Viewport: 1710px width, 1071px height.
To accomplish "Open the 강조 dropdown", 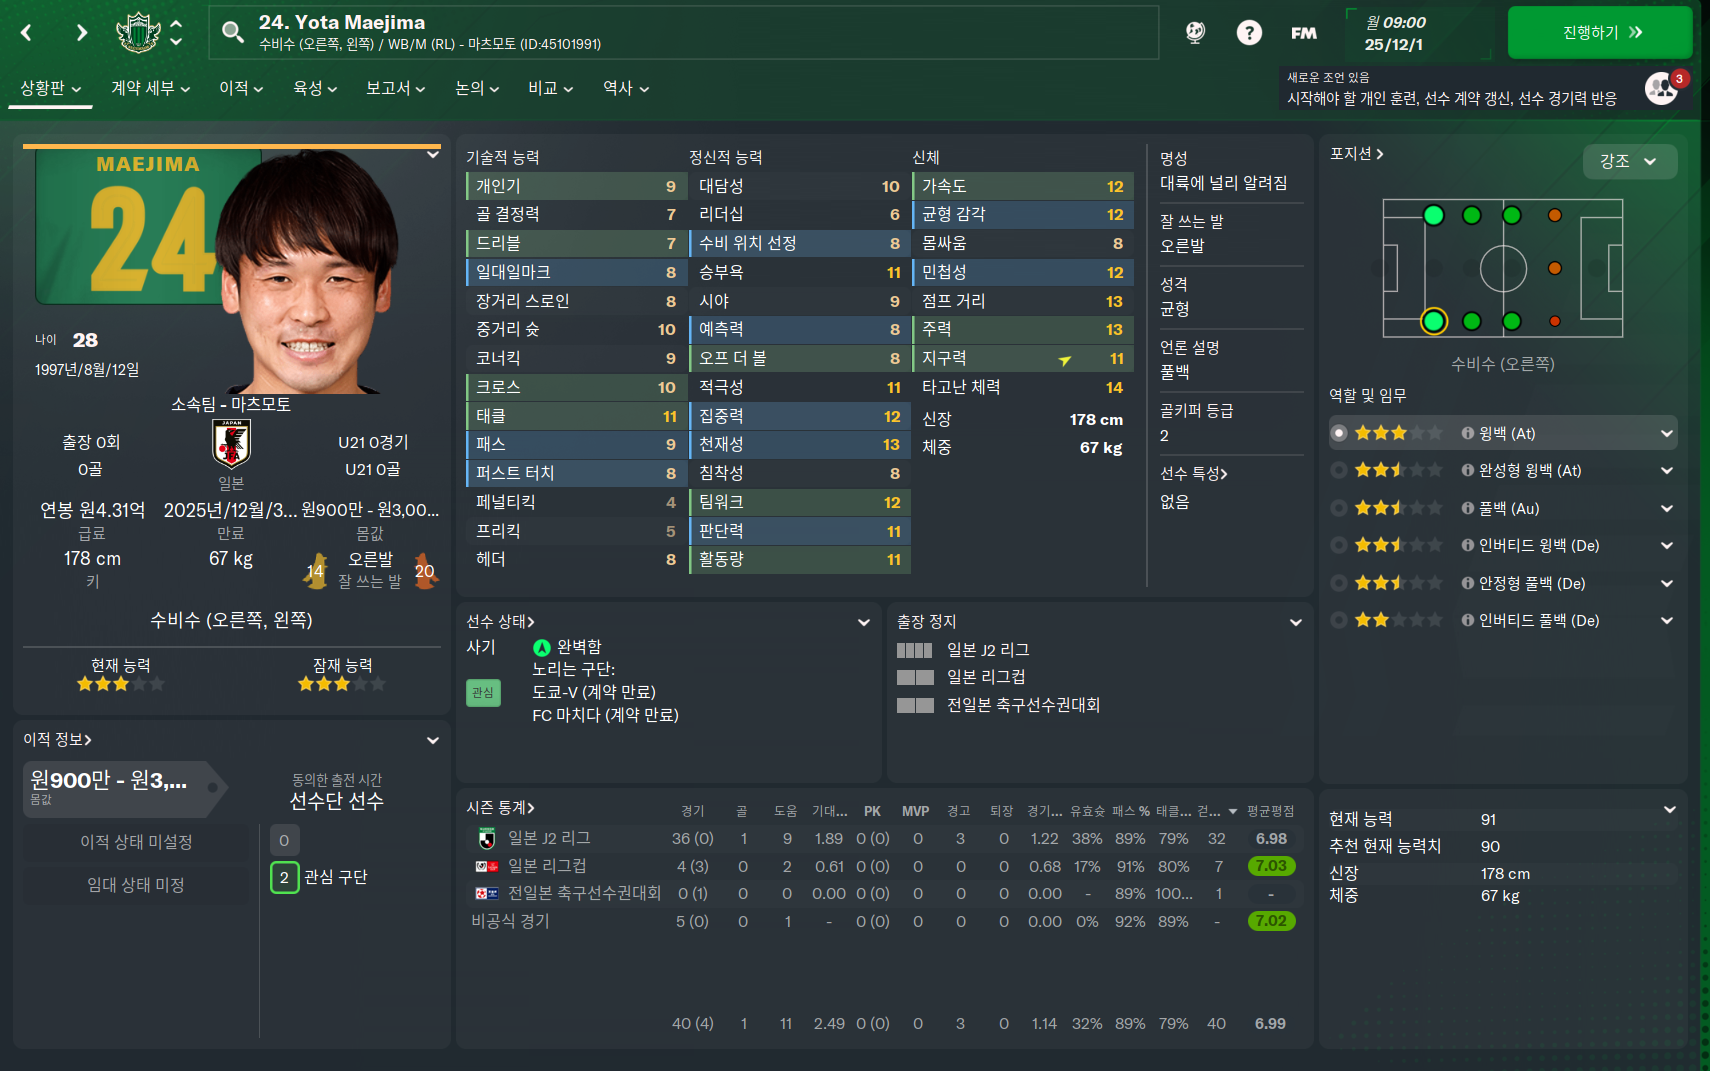I will coord(1630,161).
